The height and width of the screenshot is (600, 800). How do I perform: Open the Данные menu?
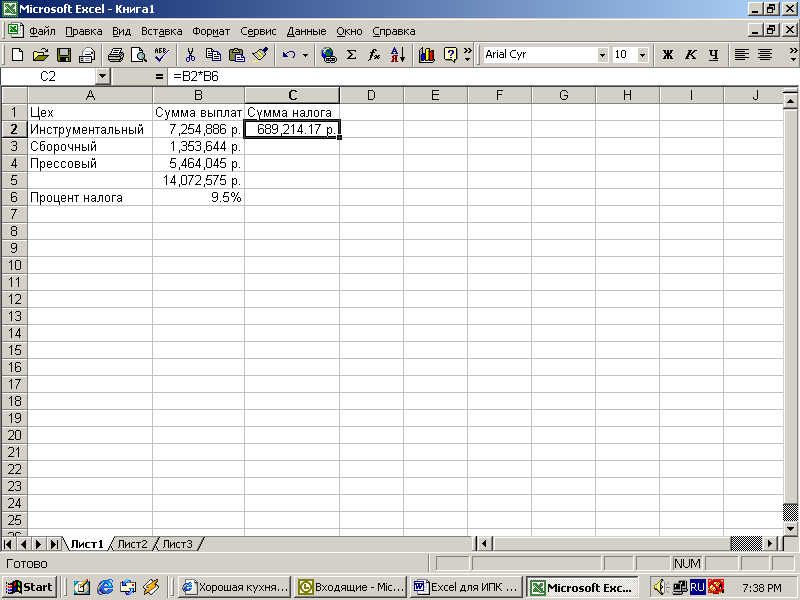click(306, 31)
